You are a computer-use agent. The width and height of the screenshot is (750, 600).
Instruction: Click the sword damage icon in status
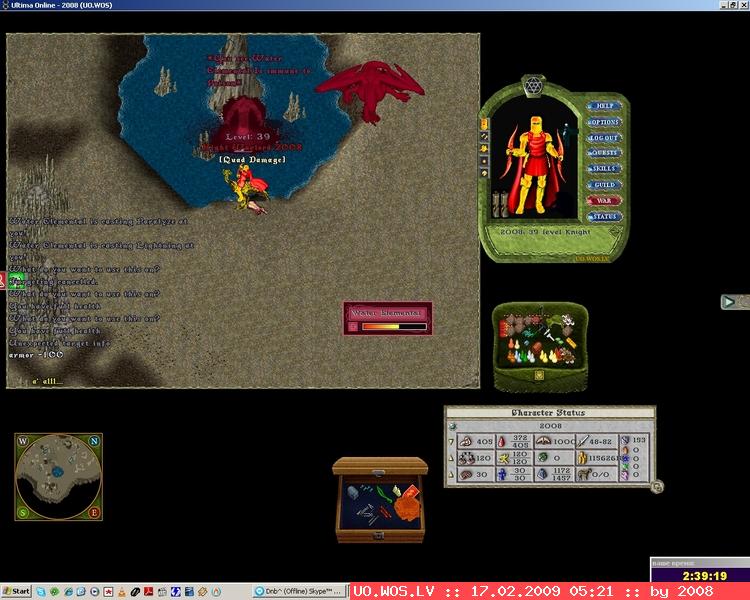pyautogui.click(x=582, y=442)
